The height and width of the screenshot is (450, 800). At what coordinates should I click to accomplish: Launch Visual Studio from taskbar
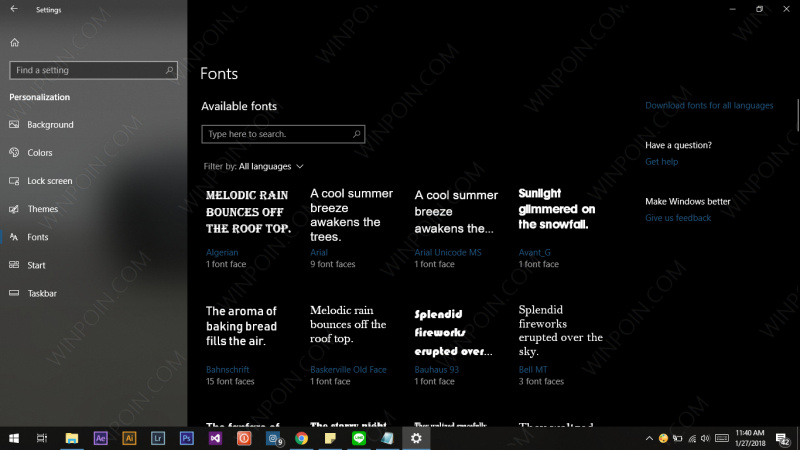point(215,438)
